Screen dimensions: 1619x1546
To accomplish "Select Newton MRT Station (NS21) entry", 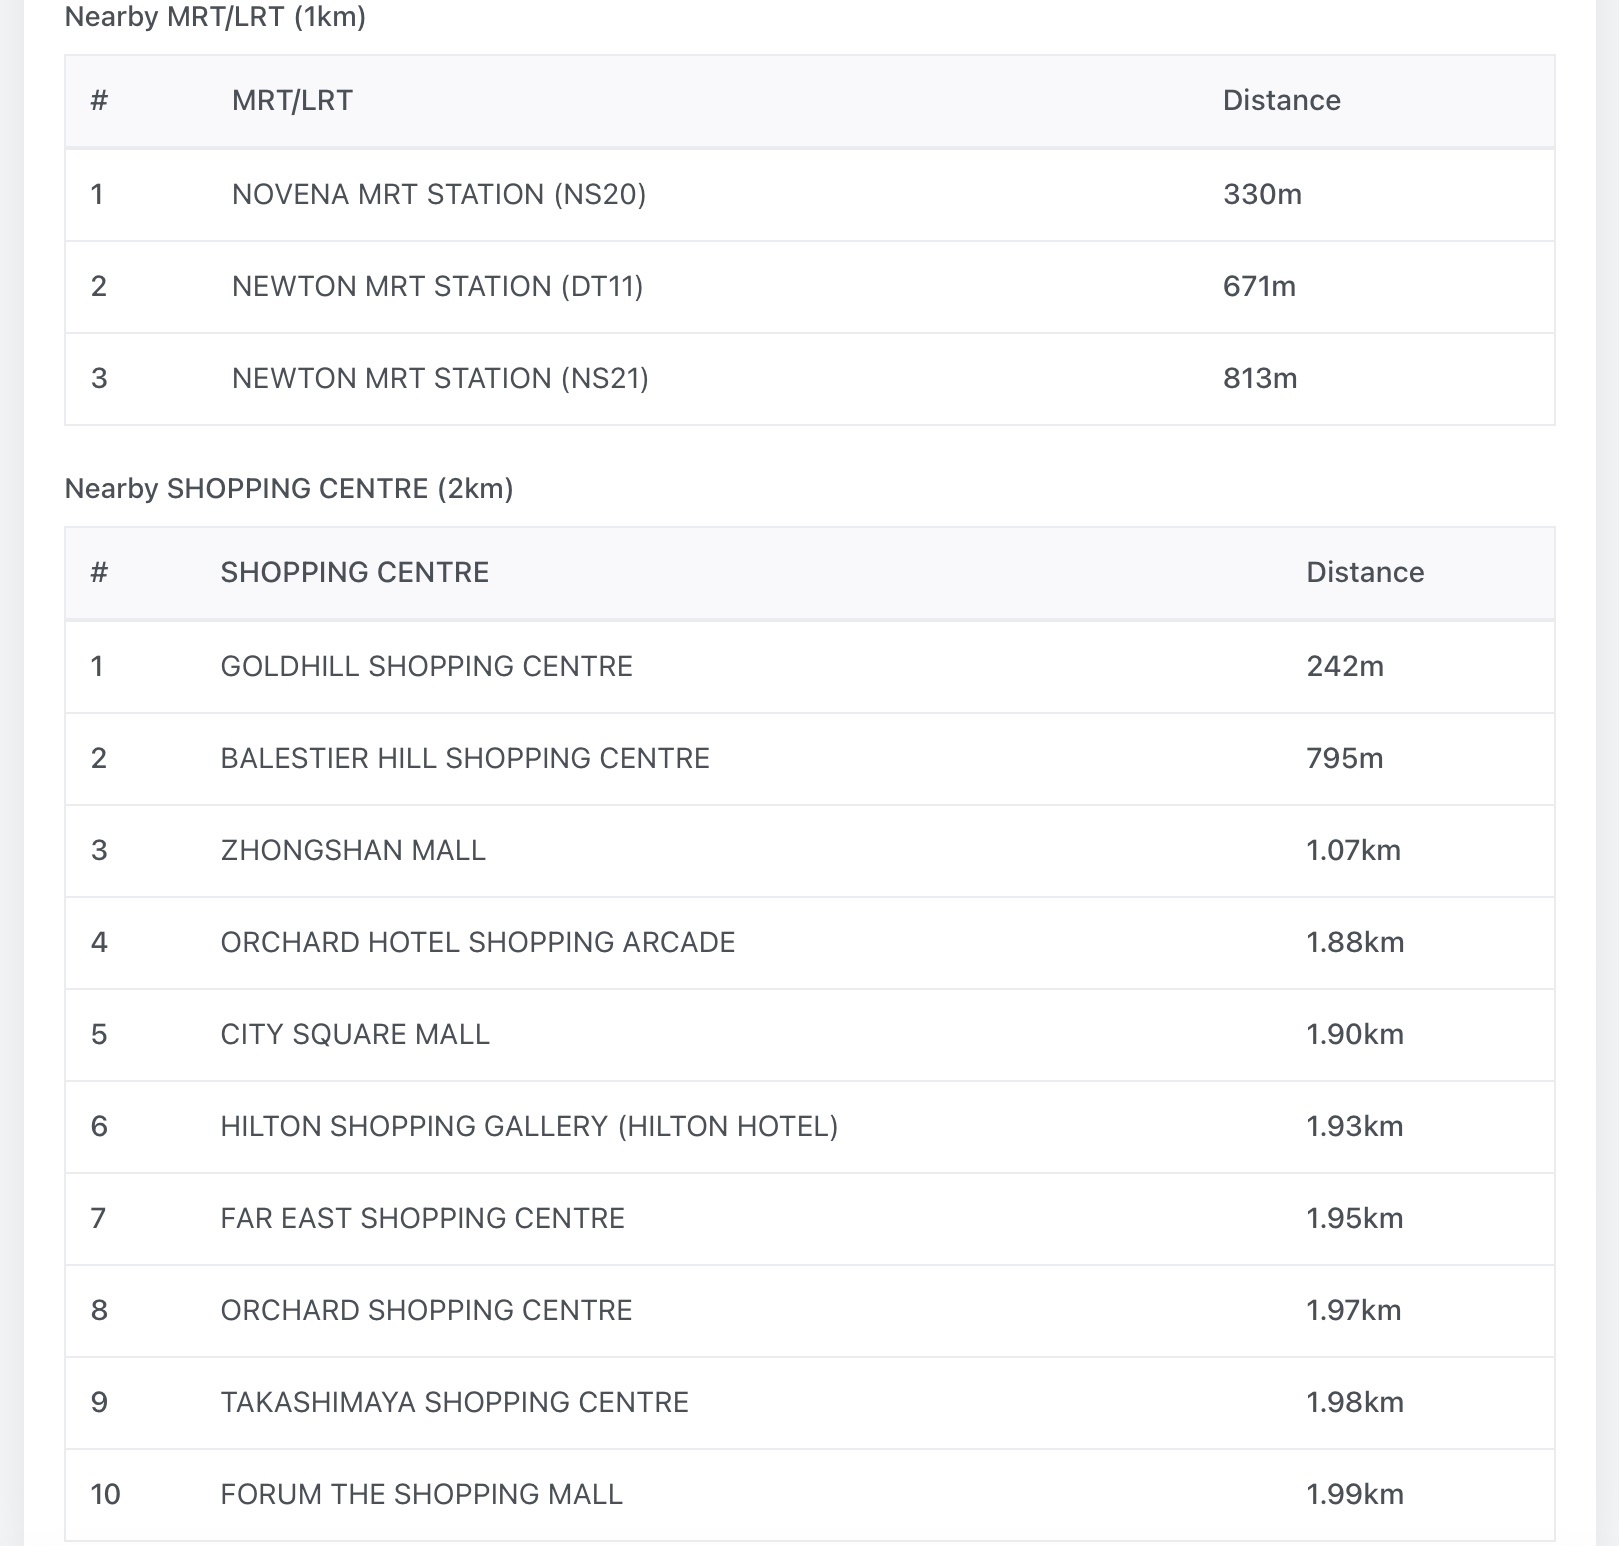I will coord(440,378).
